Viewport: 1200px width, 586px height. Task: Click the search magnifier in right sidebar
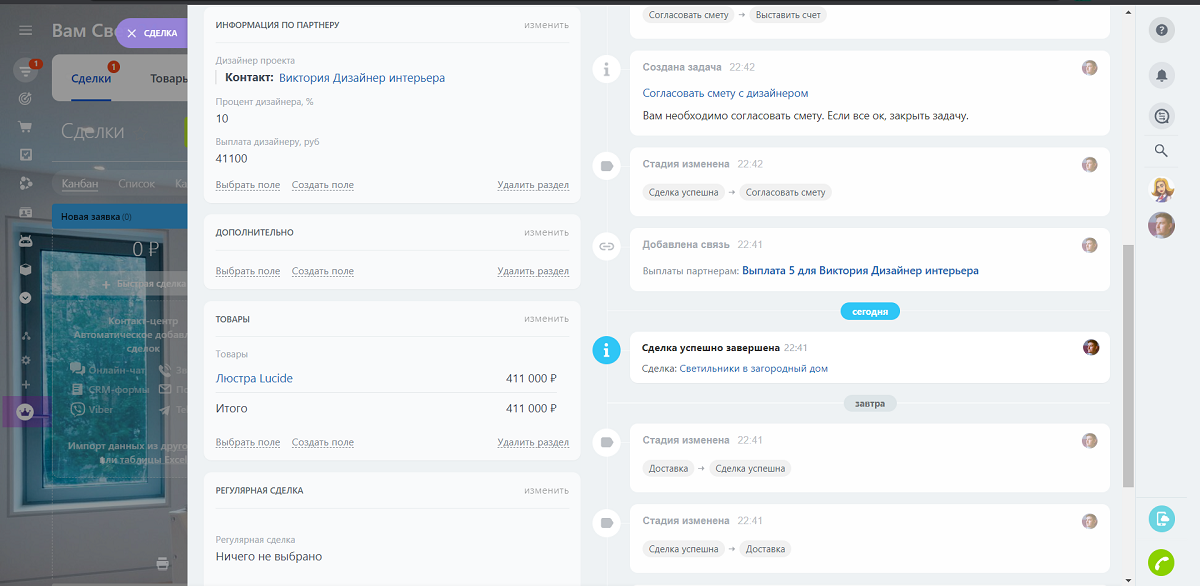pyautogui.click(x=1161, y=151)
